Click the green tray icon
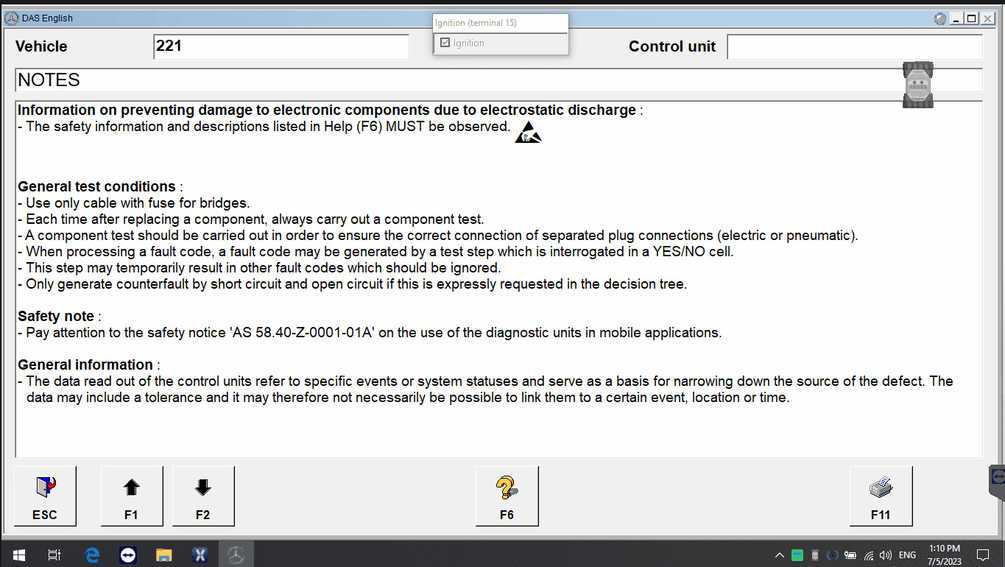Screen dimensions: 1005x567 coord(797,555)
